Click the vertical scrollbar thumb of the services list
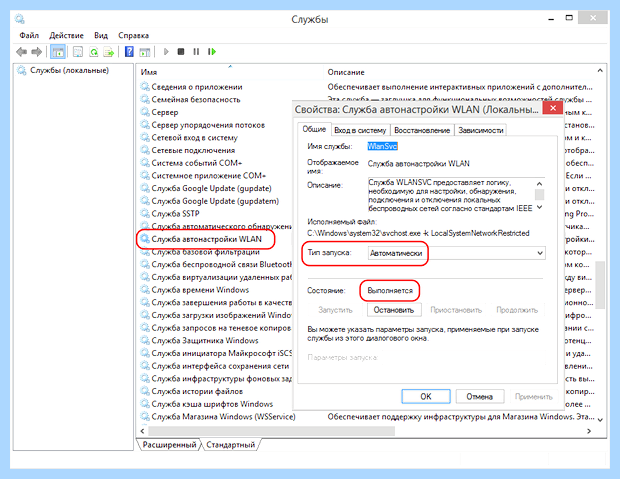The height and width of the screenshot is (479, 620). click(x=600, y=284)
